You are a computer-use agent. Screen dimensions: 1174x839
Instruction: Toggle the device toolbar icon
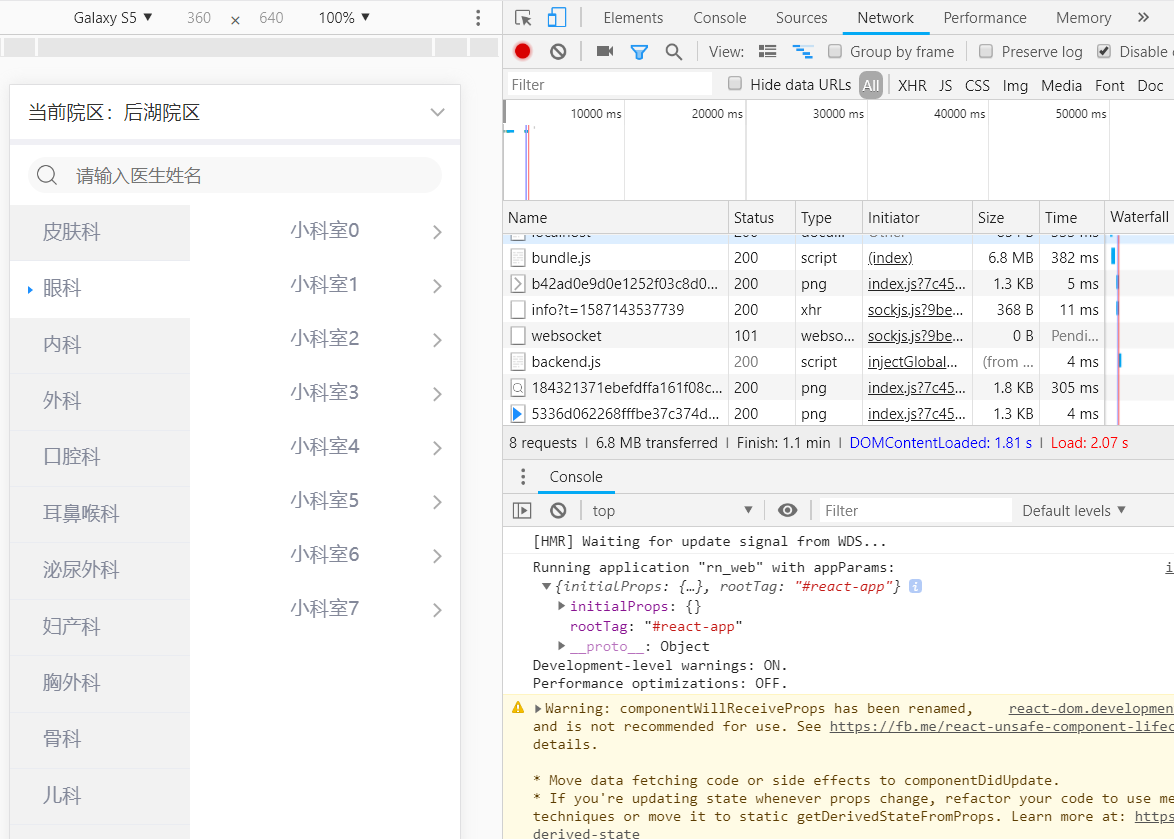tap(556, 18)
